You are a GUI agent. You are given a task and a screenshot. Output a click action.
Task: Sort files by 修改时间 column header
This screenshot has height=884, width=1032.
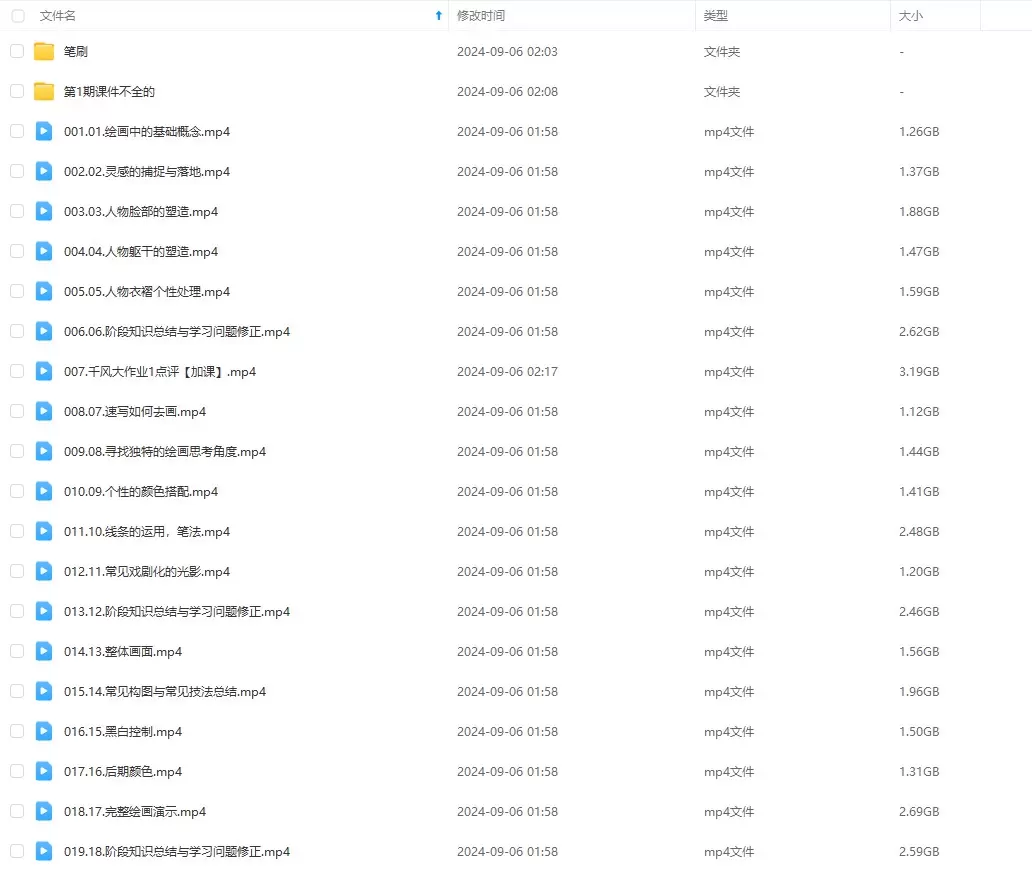[x=481, y=16]
